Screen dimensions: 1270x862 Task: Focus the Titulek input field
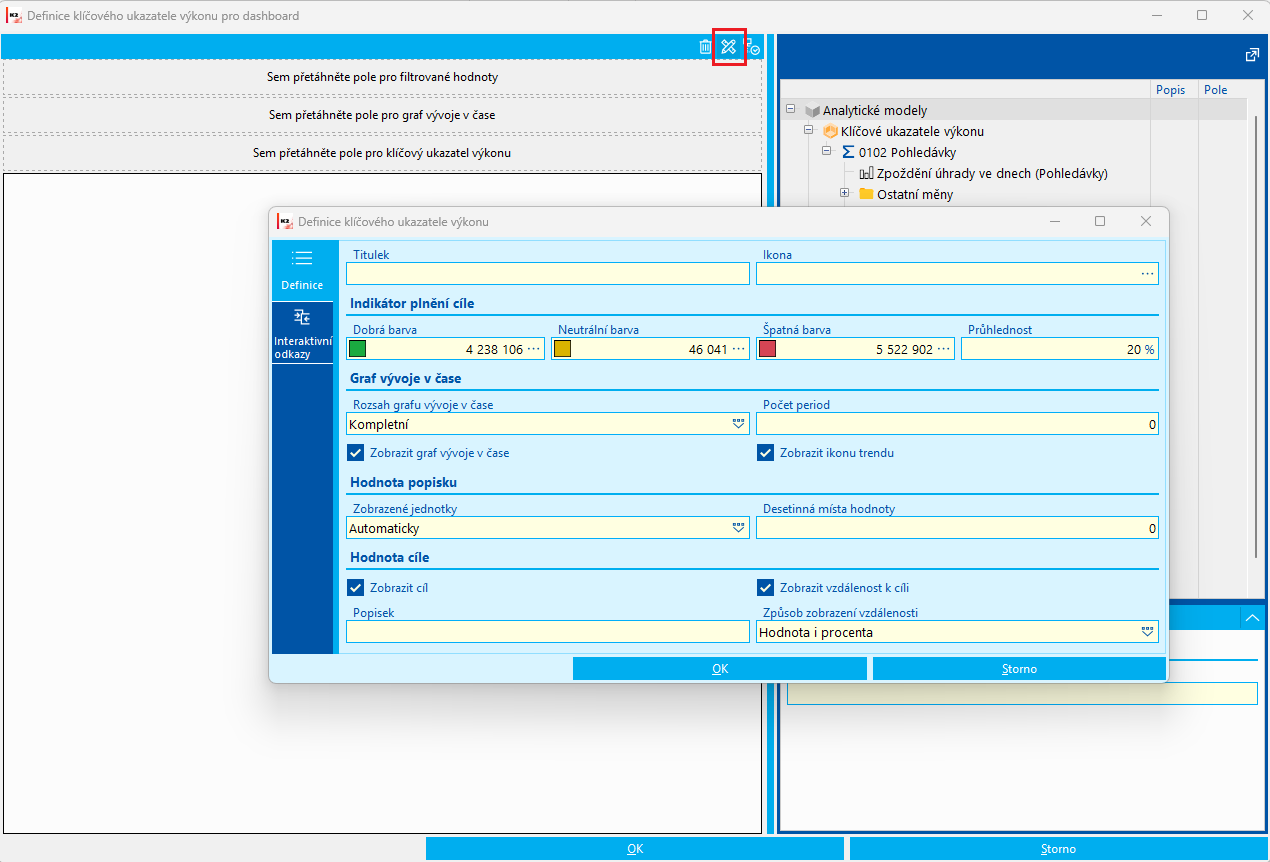tap(548, 274)
